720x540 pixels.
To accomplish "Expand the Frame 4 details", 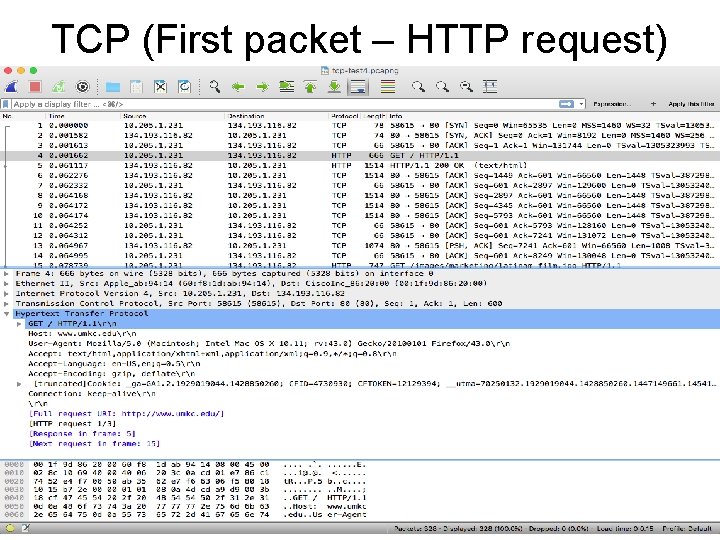I will tap(6, 274).
